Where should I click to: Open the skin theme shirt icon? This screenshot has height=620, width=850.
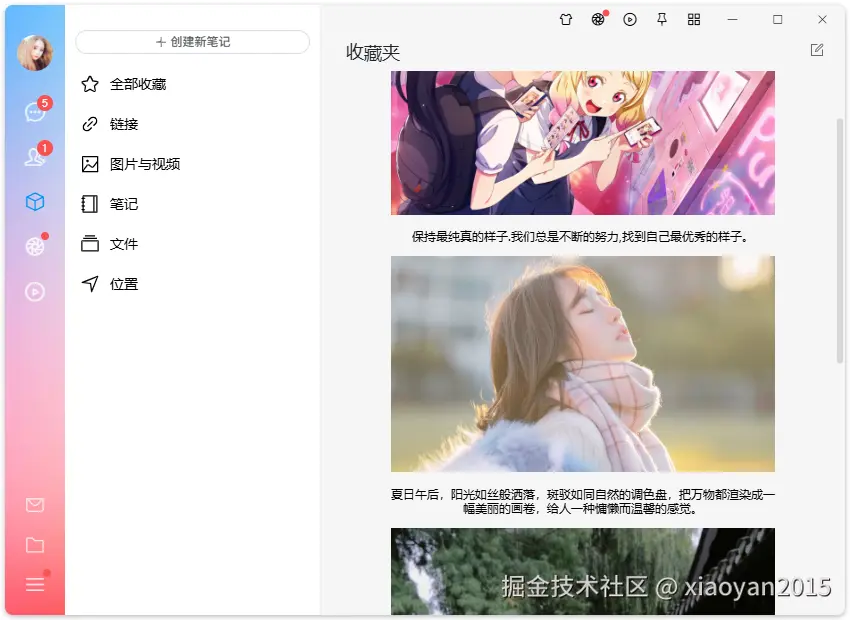pyautogui.click(x=566, y=20)
